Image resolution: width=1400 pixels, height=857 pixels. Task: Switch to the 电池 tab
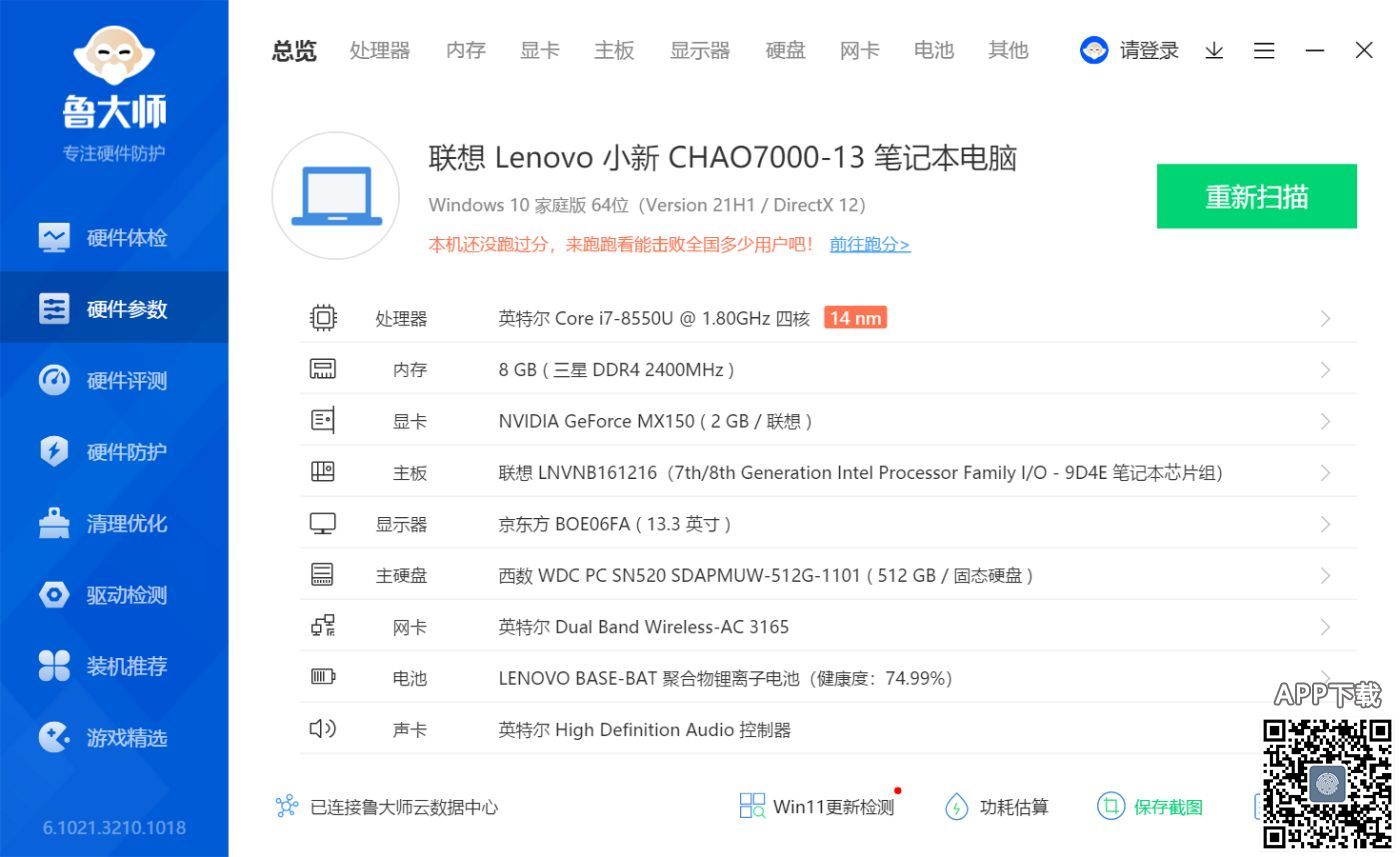coord(933,50)
